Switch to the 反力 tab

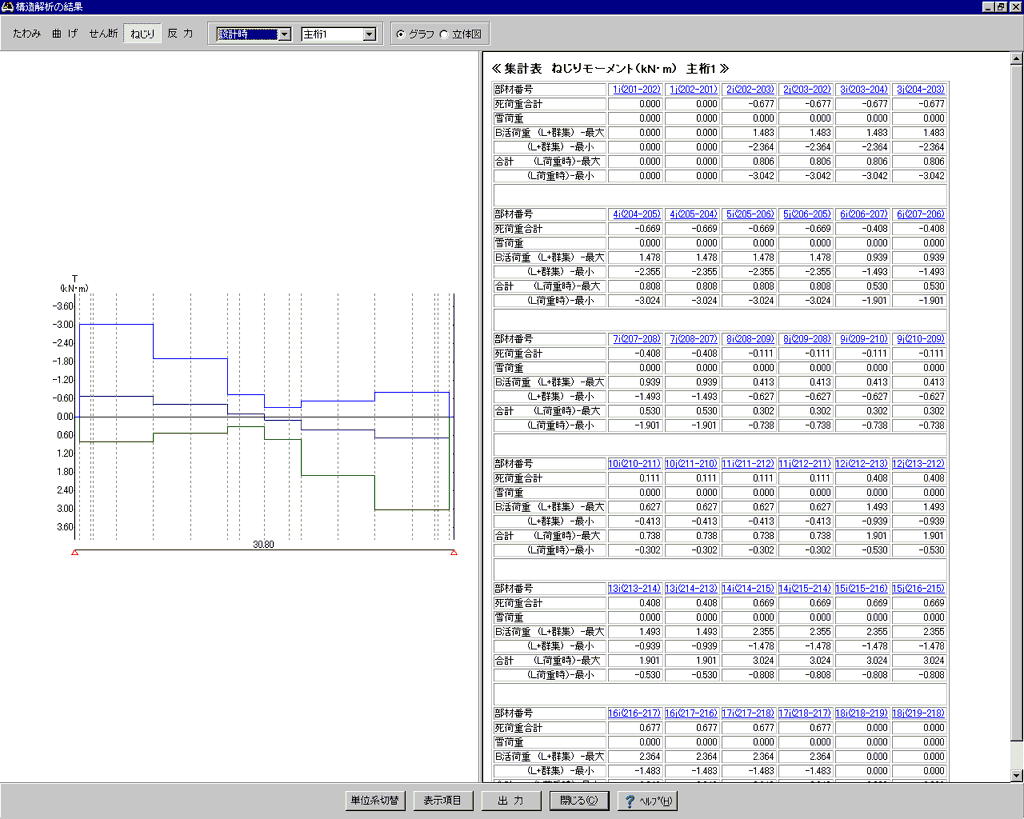tap(181, 33)
